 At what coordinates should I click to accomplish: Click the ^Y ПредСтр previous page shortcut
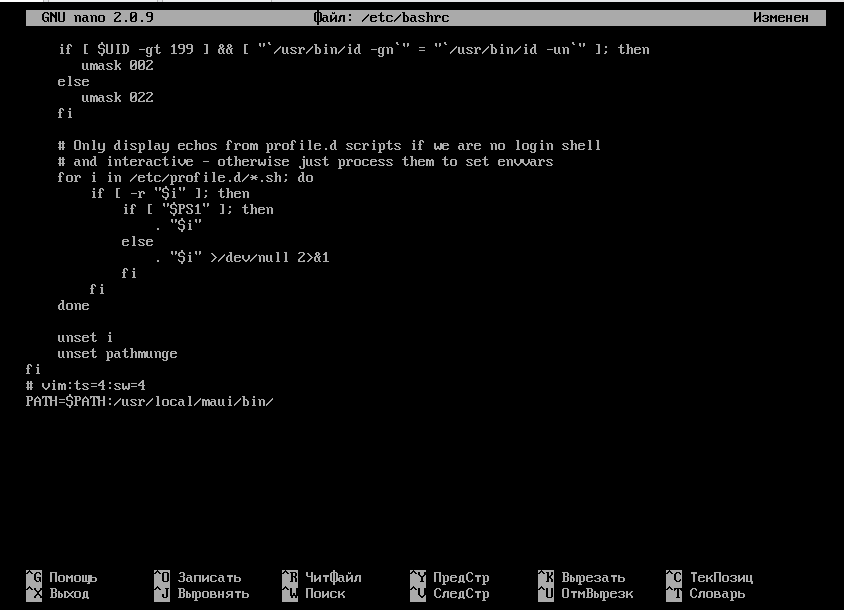tap(449, 577)
